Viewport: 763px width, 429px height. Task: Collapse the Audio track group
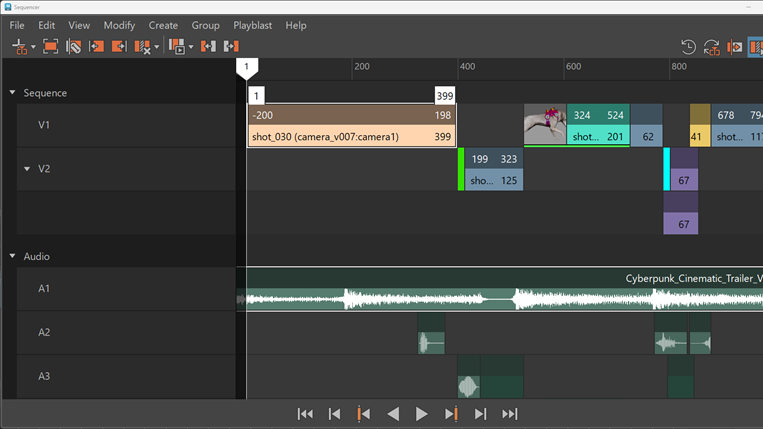pos(13,257)
